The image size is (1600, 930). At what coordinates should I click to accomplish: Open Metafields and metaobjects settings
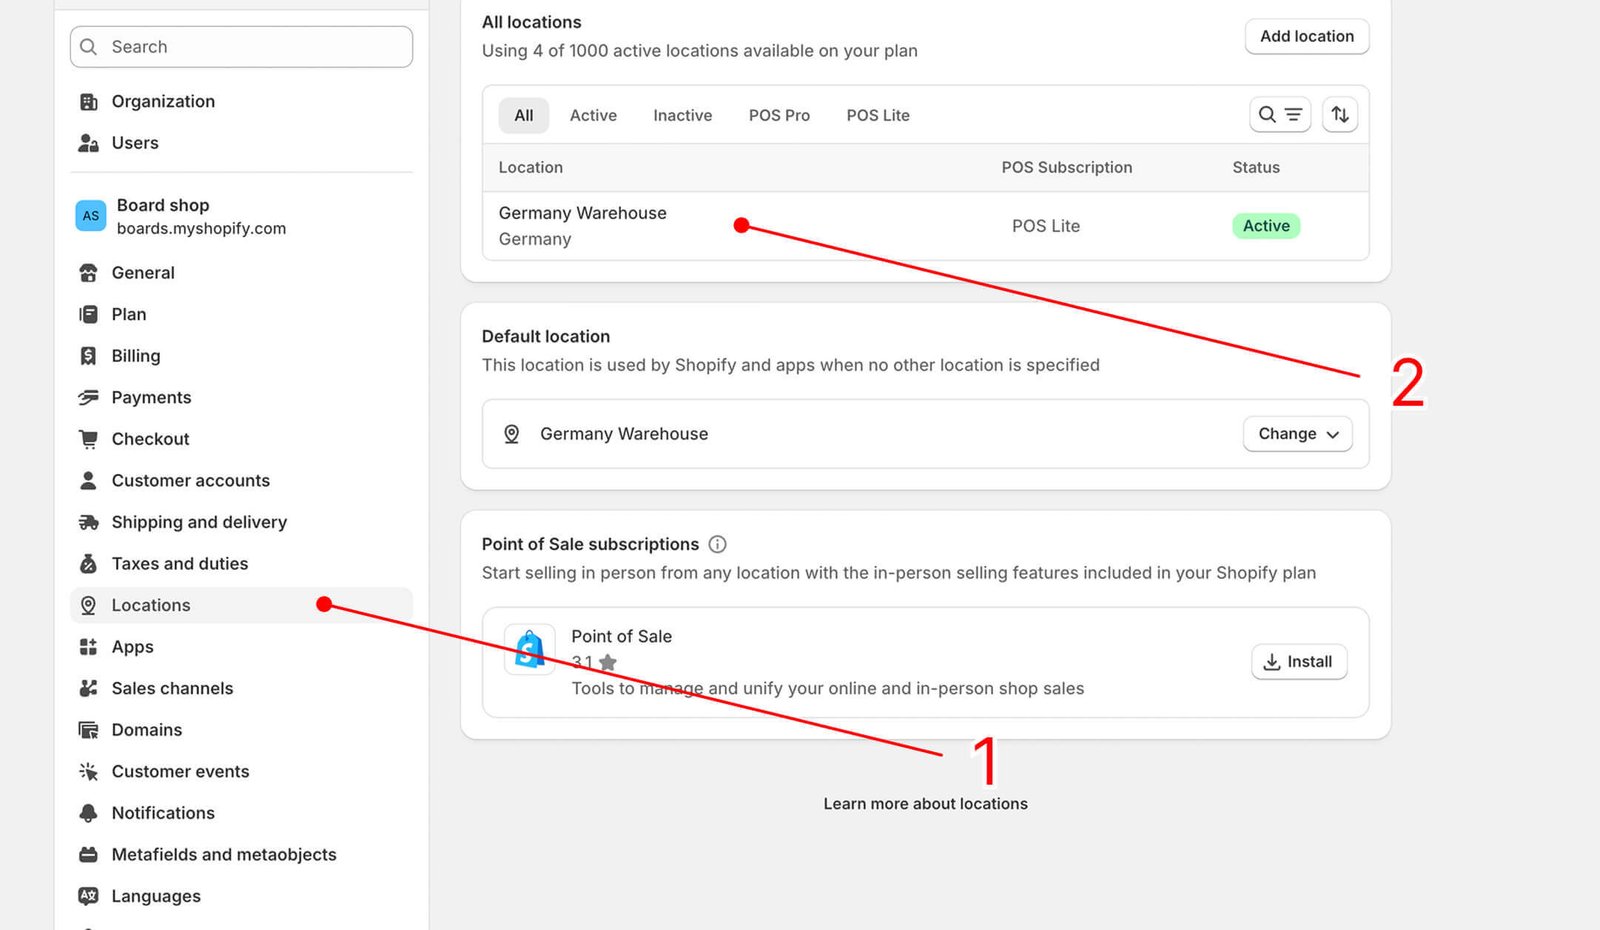pos(241,855)
